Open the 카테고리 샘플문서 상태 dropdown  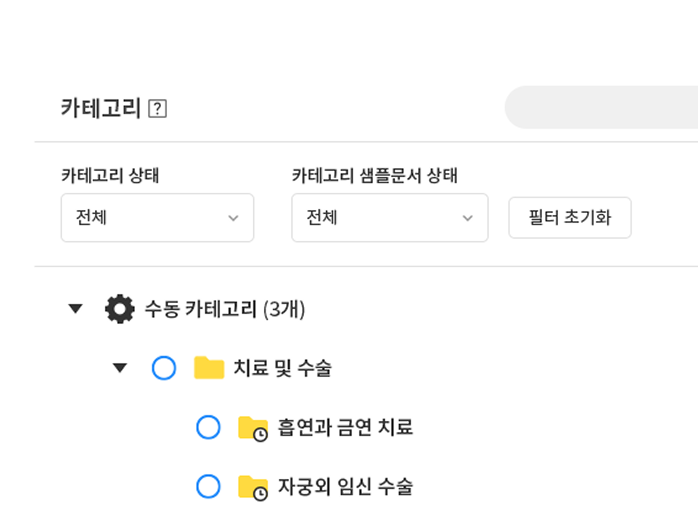coord(390,218)
